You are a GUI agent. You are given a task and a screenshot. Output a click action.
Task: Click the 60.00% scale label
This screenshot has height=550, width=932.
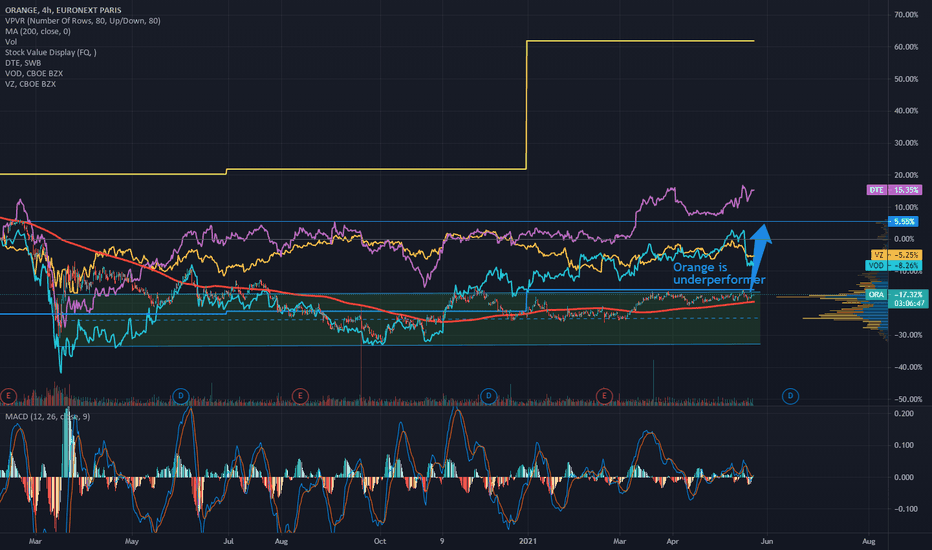[906, 47]
